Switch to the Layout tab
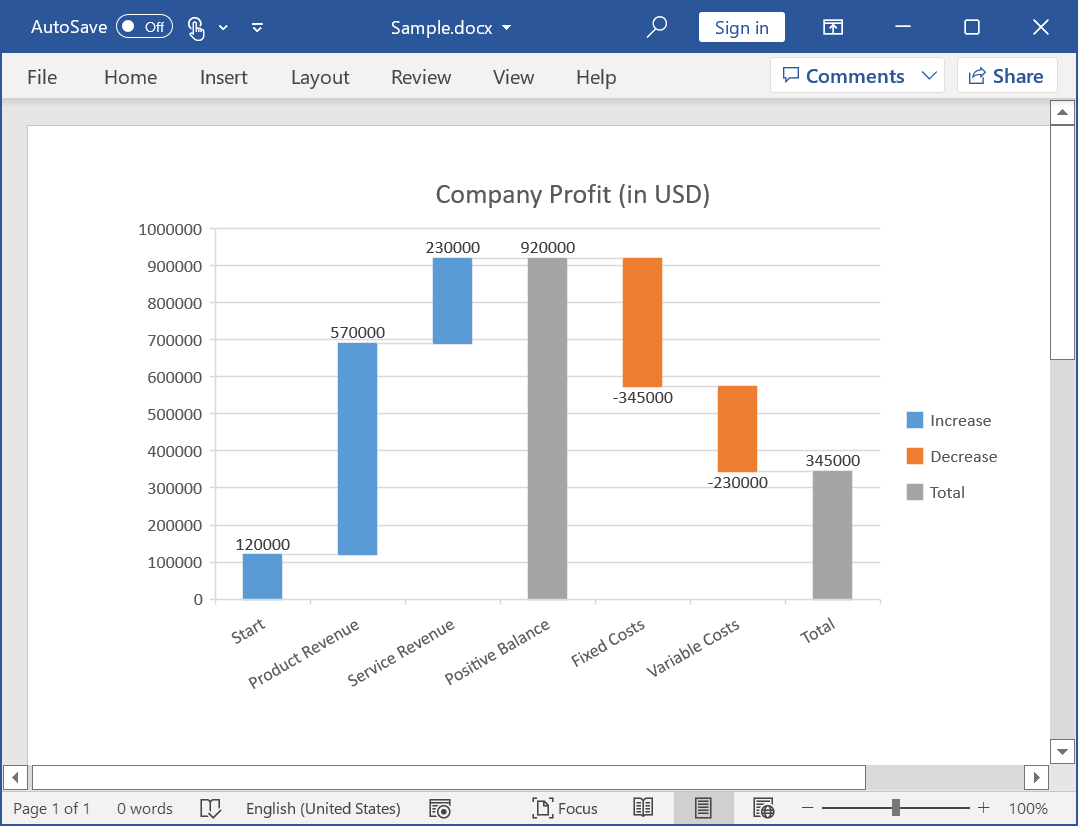This screenshot has width=1078, height=826. click(320, 77)
